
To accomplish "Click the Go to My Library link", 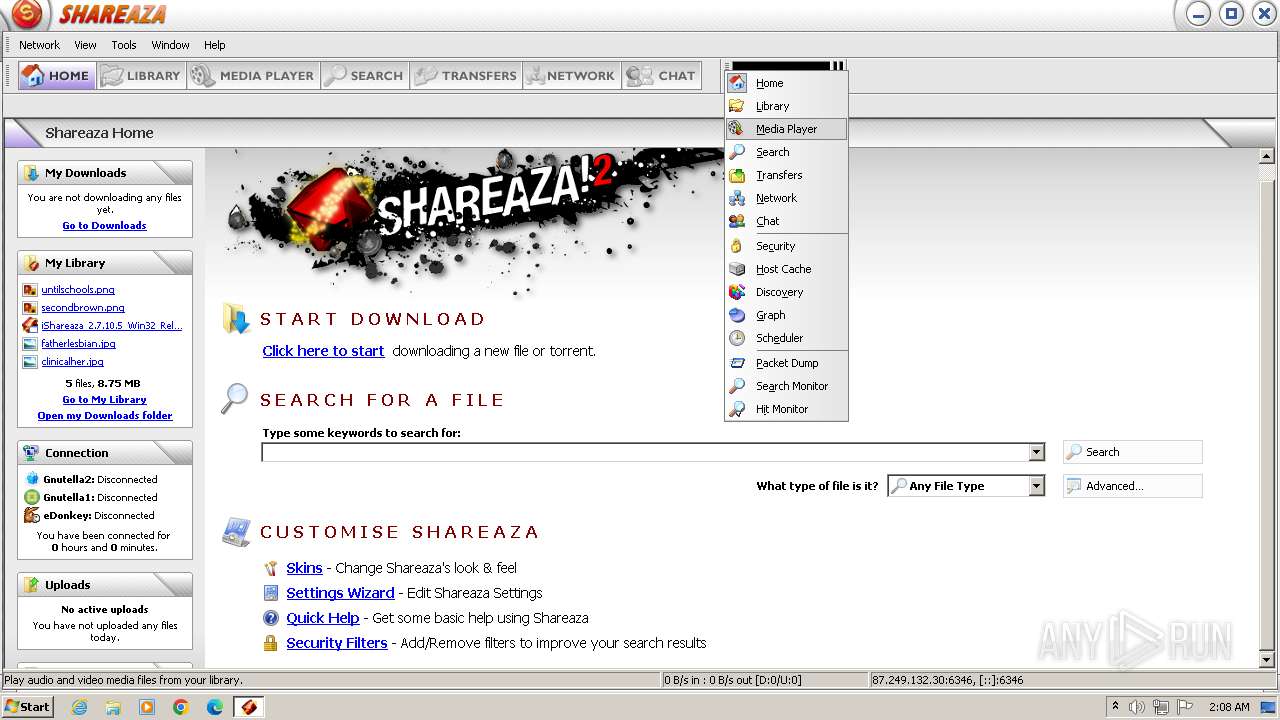I will tap(104, 400).
